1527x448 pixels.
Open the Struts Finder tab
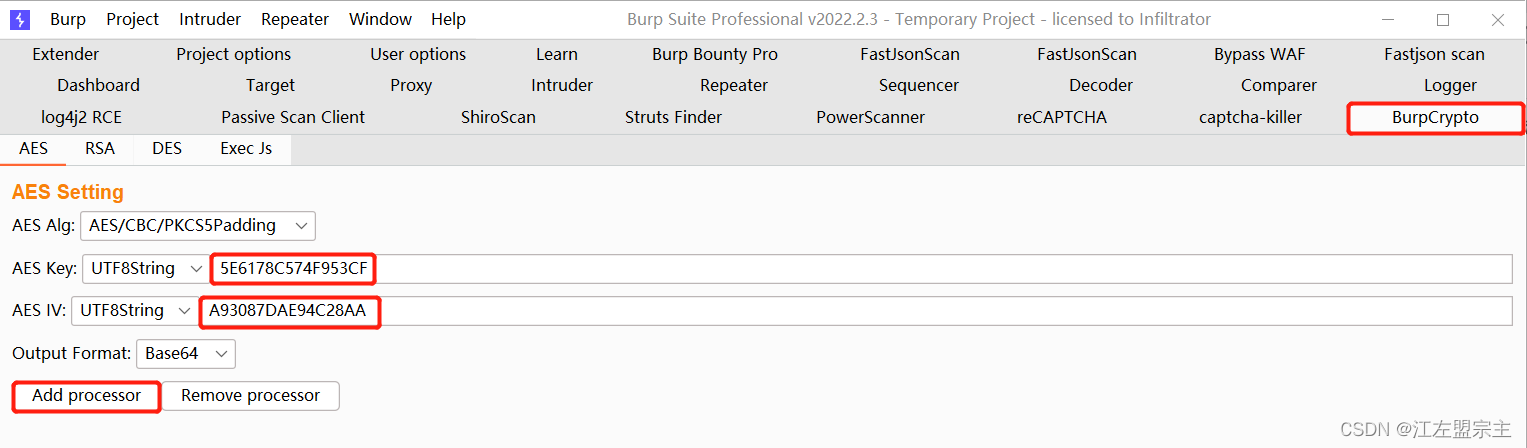(x=674, y=118)
